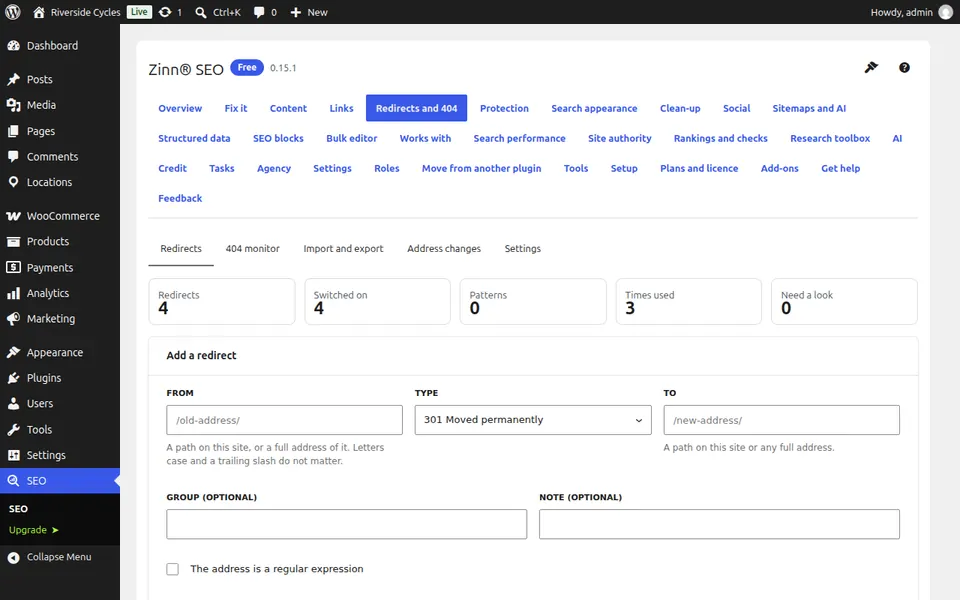The height and width of the screenshot is (600, 960).
Task: Open the Media sidebar icon
Action: tap(13, 105)
